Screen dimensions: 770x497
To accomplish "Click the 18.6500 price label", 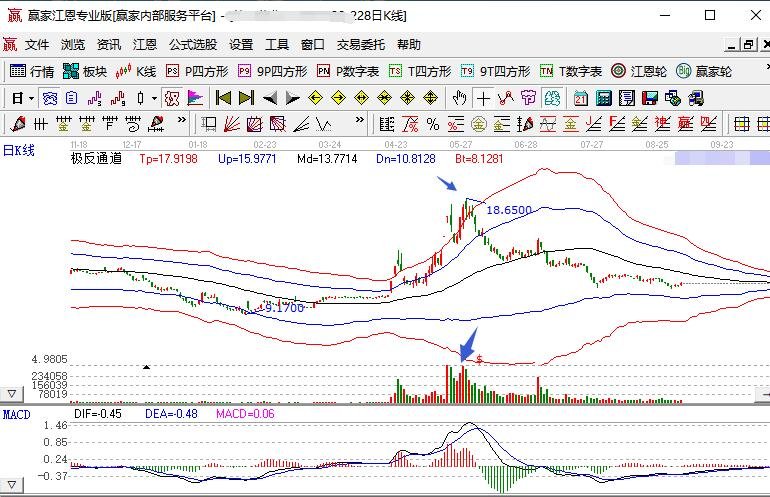I will point(509,210).
